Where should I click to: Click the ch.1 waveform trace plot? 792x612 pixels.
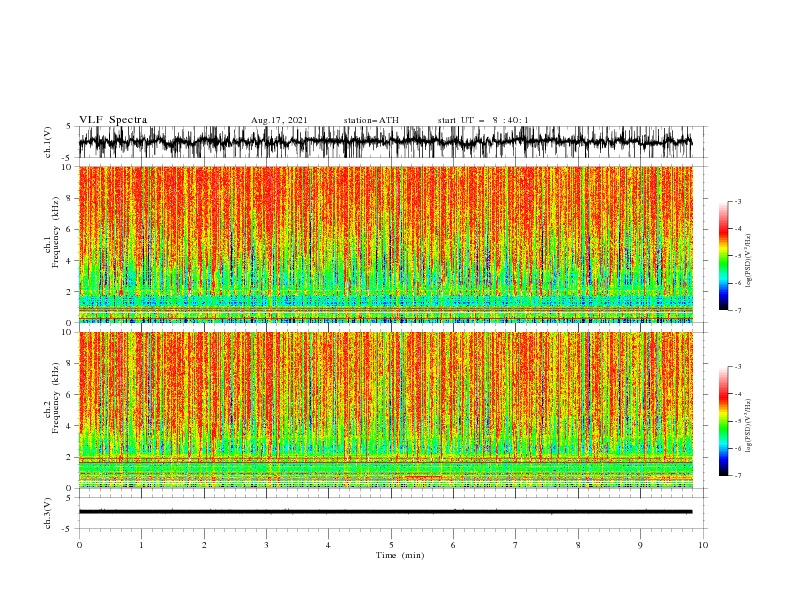coord(385,142)
